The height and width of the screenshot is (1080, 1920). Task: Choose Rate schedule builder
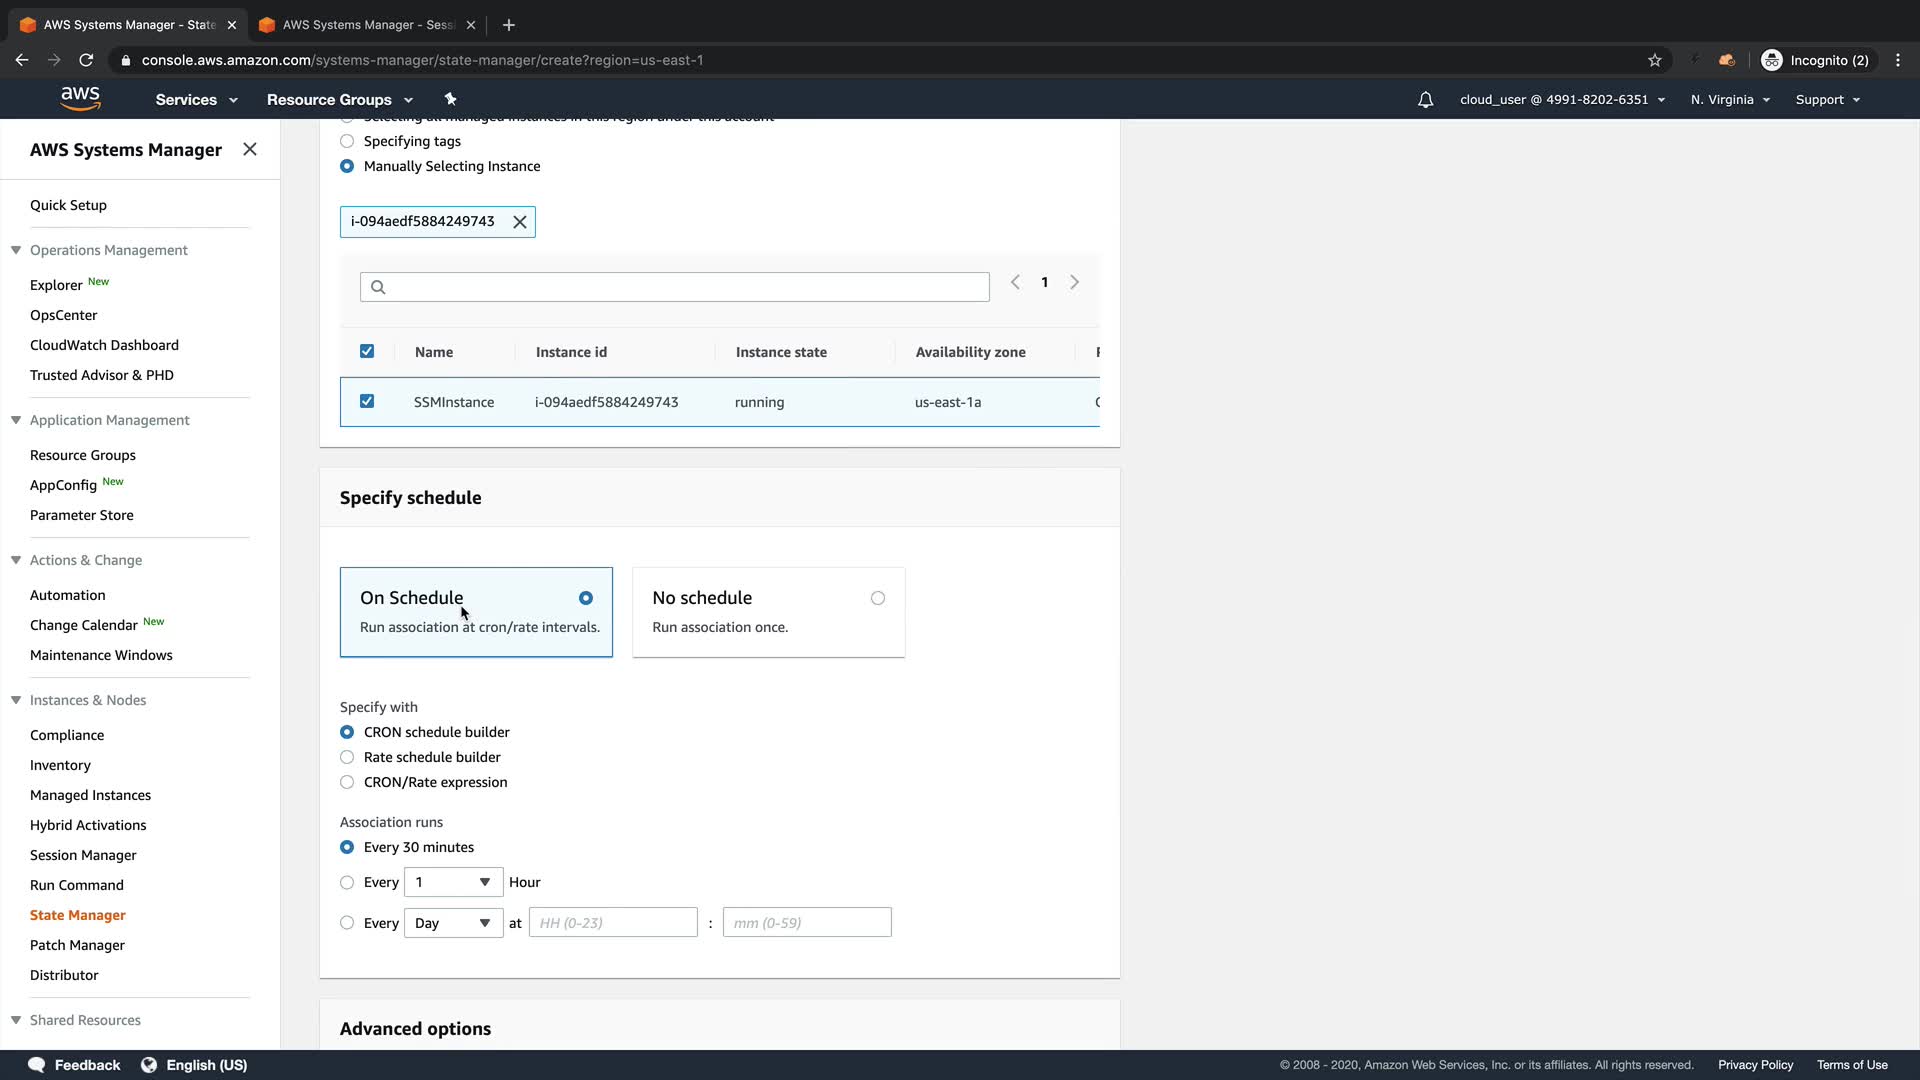tap(347, 757)
